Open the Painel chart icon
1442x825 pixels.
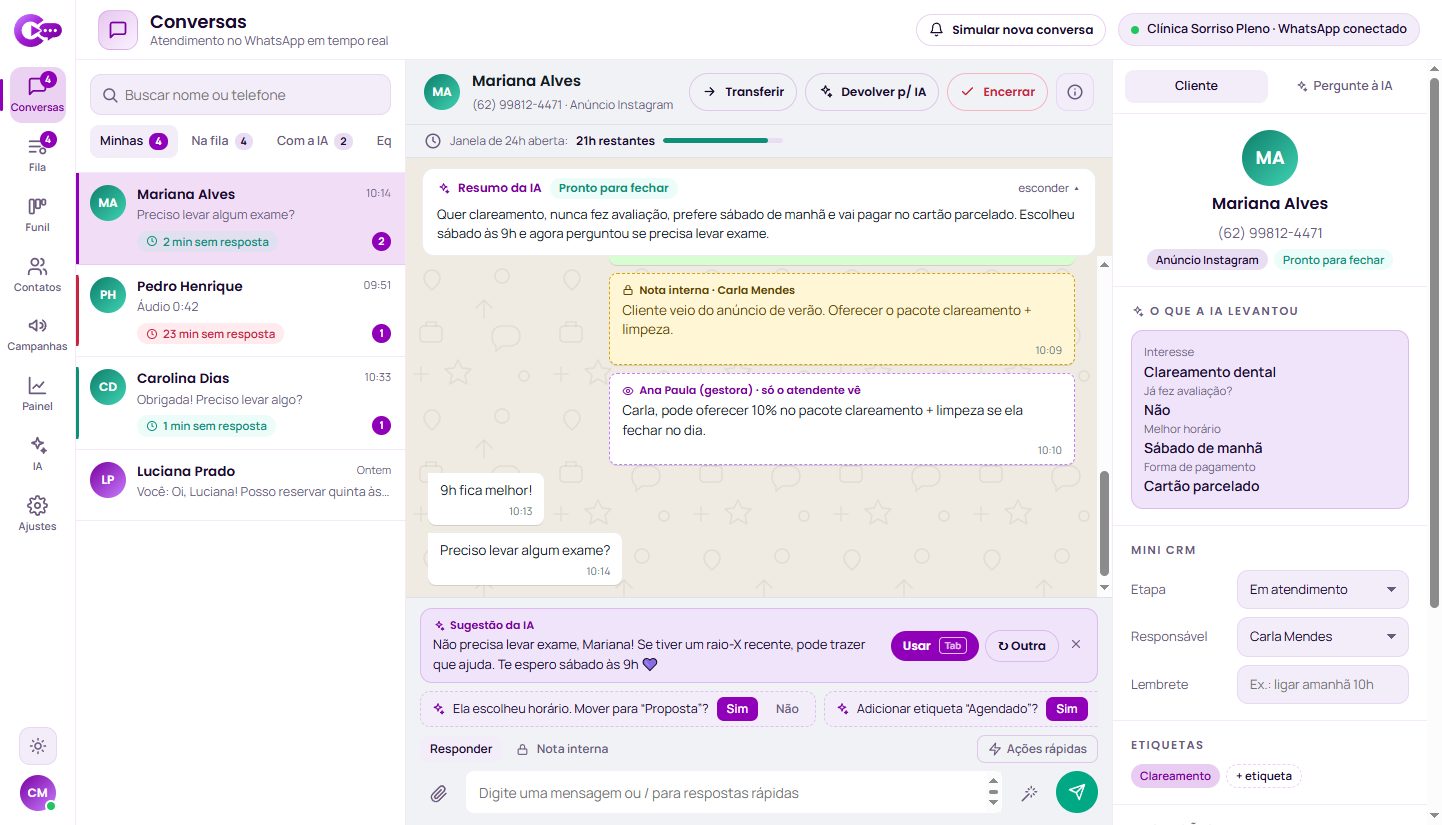(37, 394)
